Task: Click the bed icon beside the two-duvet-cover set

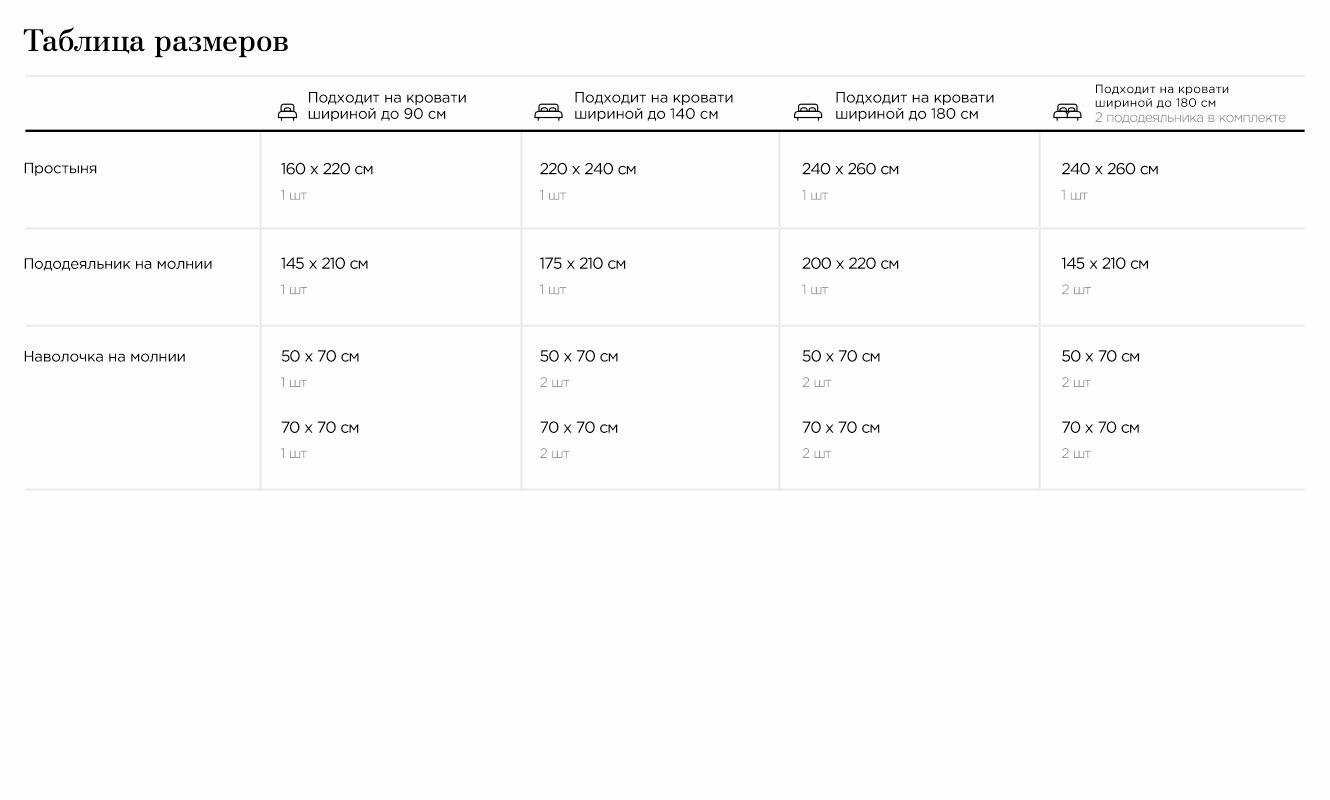Action: click(x=1067, y=111)
